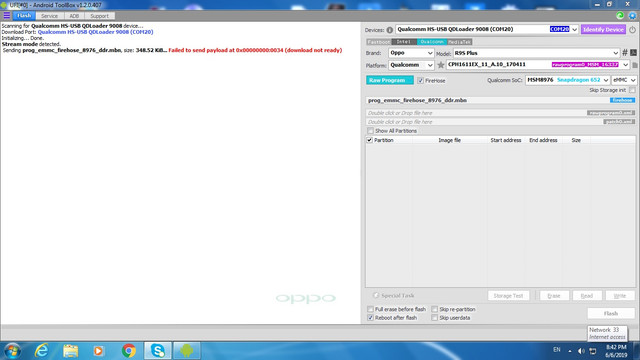Click the volume speaker tray icon

click(x=582, y=351)
